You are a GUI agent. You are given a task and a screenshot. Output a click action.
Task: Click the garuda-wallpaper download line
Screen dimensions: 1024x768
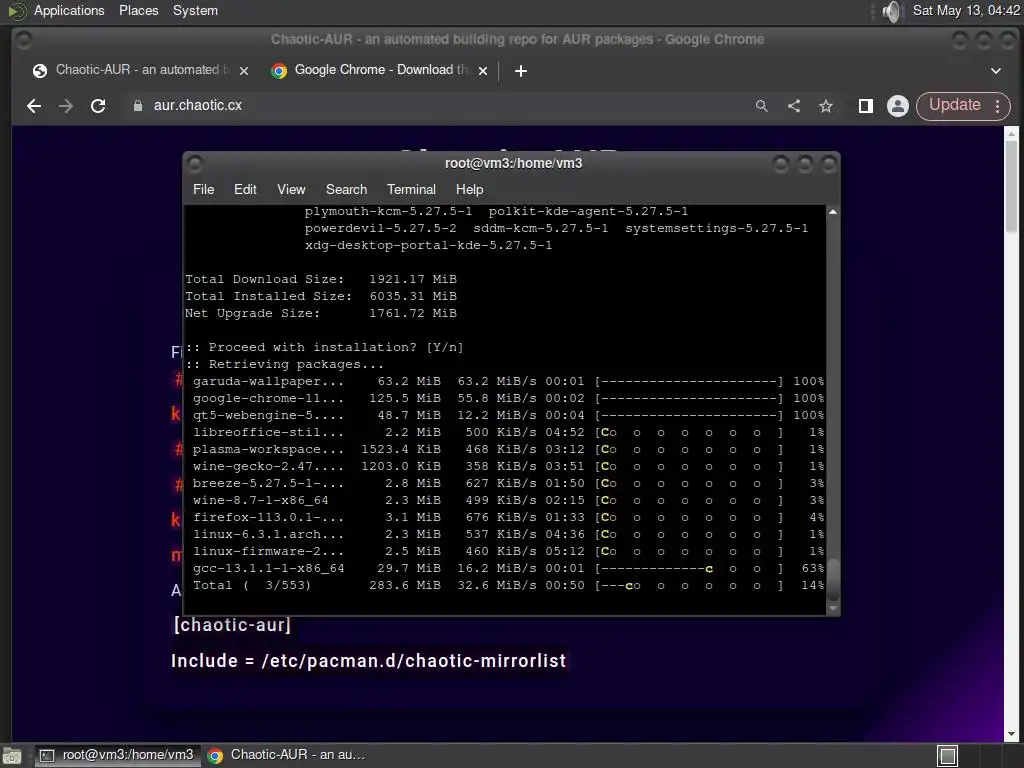(x=508, y=381)
